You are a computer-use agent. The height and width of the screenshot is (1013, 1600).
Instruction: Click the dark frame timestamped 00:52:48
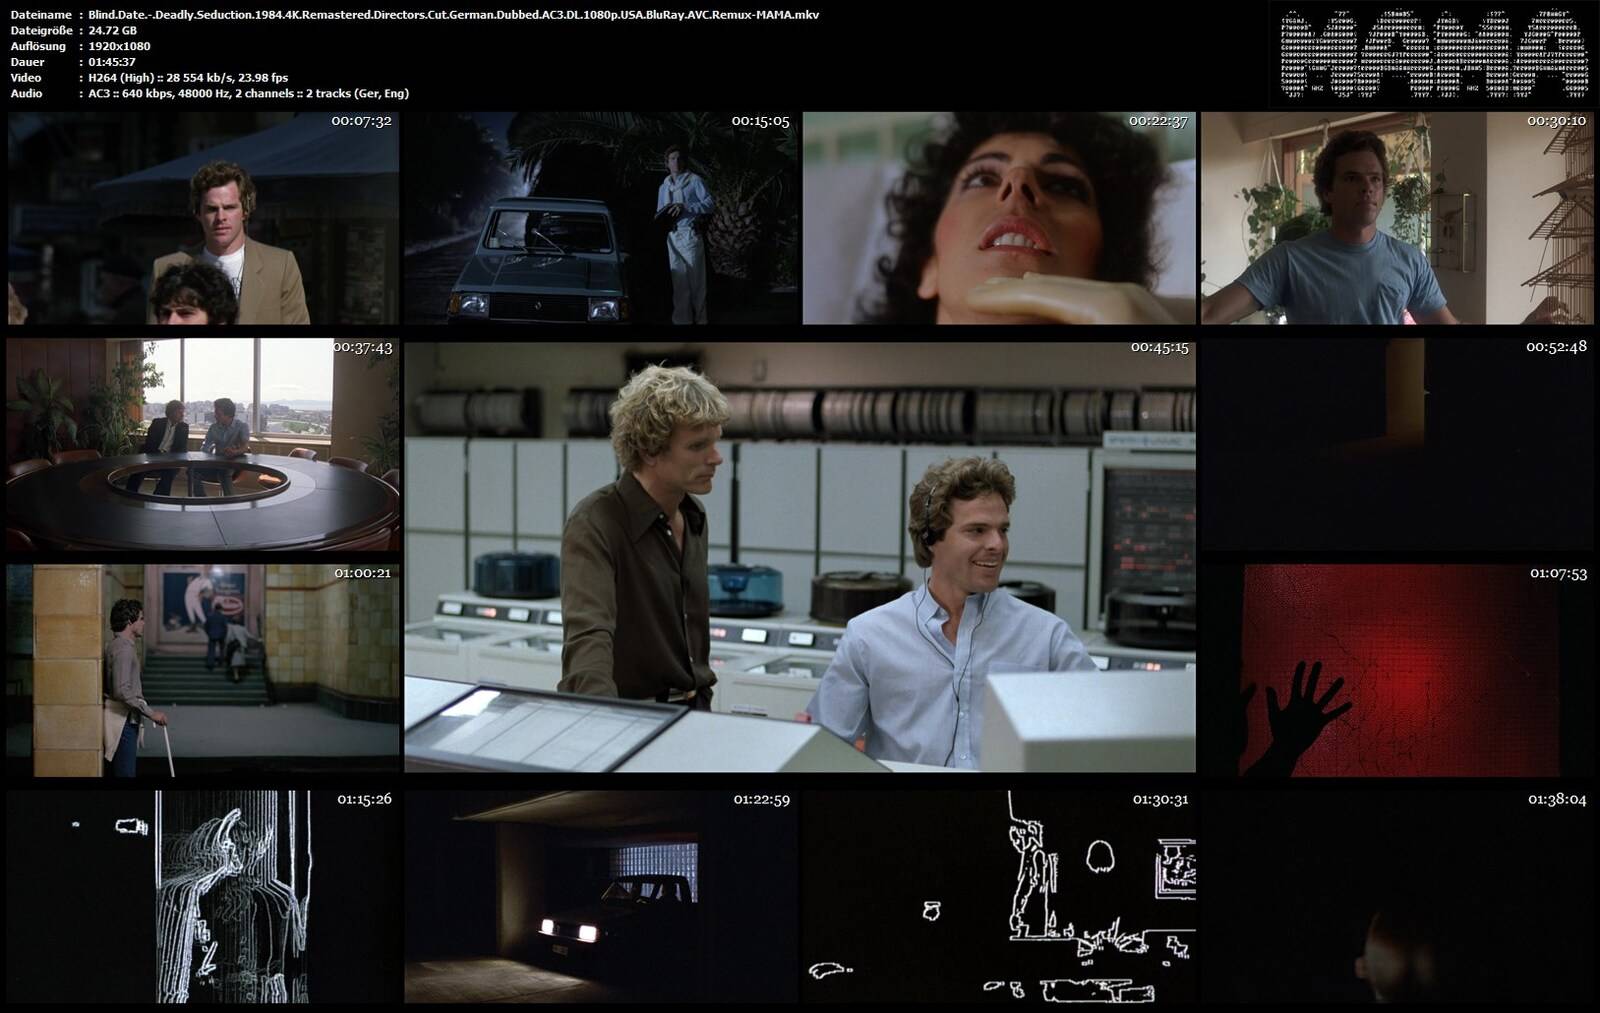pyautogui.click(x=1397, y=444)
